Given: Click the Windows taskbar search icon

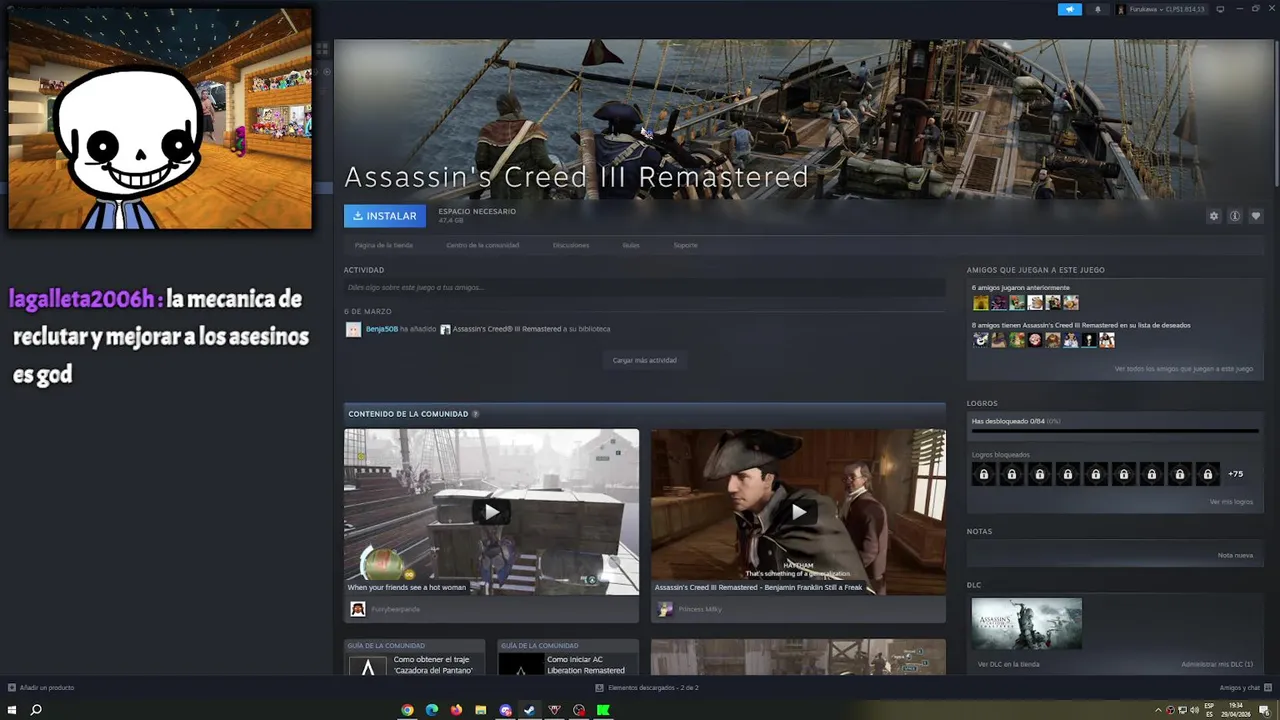Looking at the screenshot, I should [36, 710].
